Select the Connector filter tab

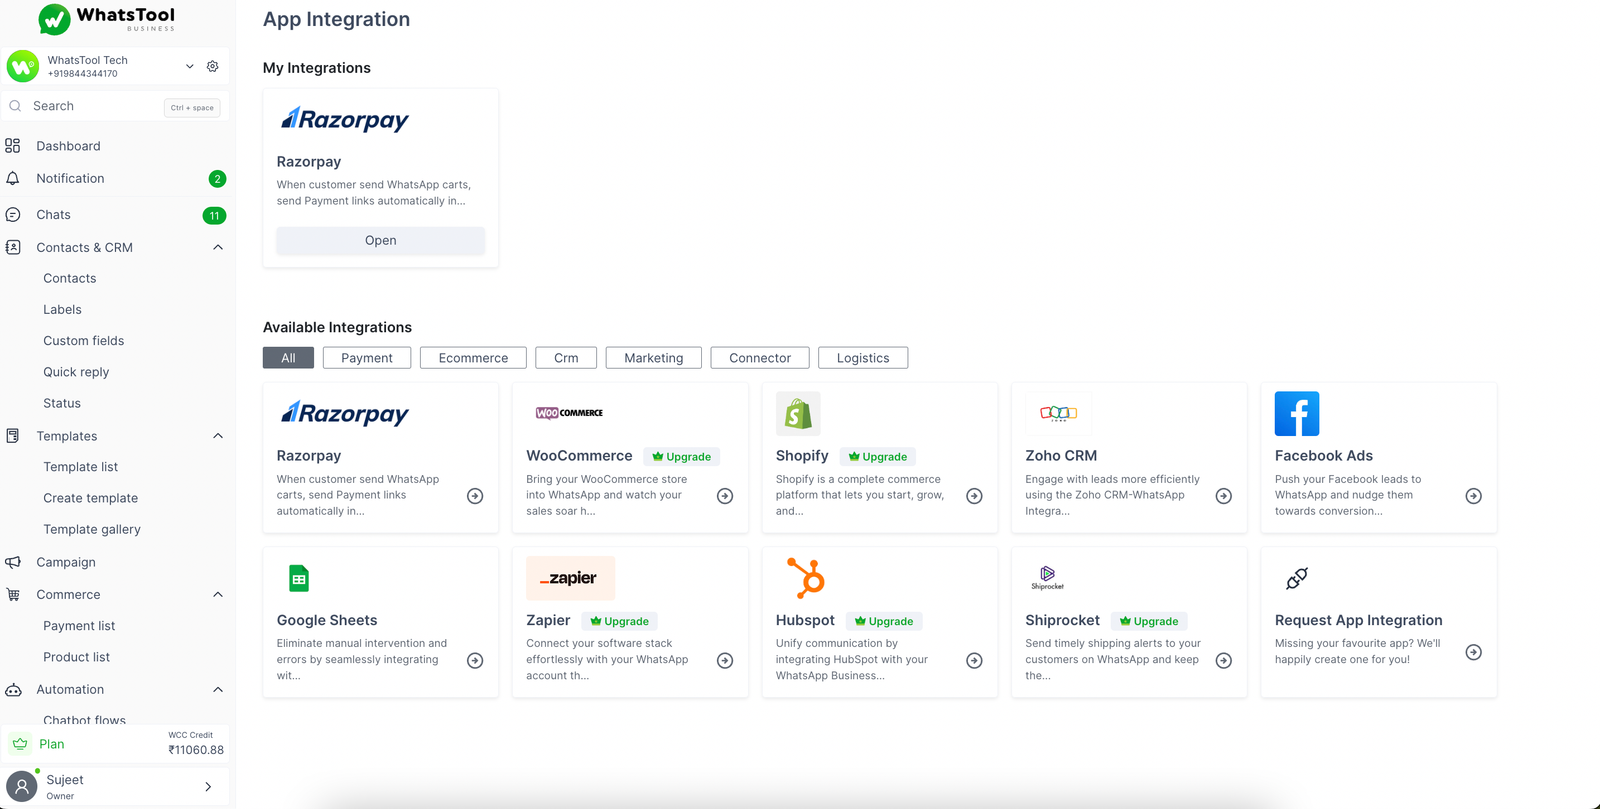[x=760, y=358]
